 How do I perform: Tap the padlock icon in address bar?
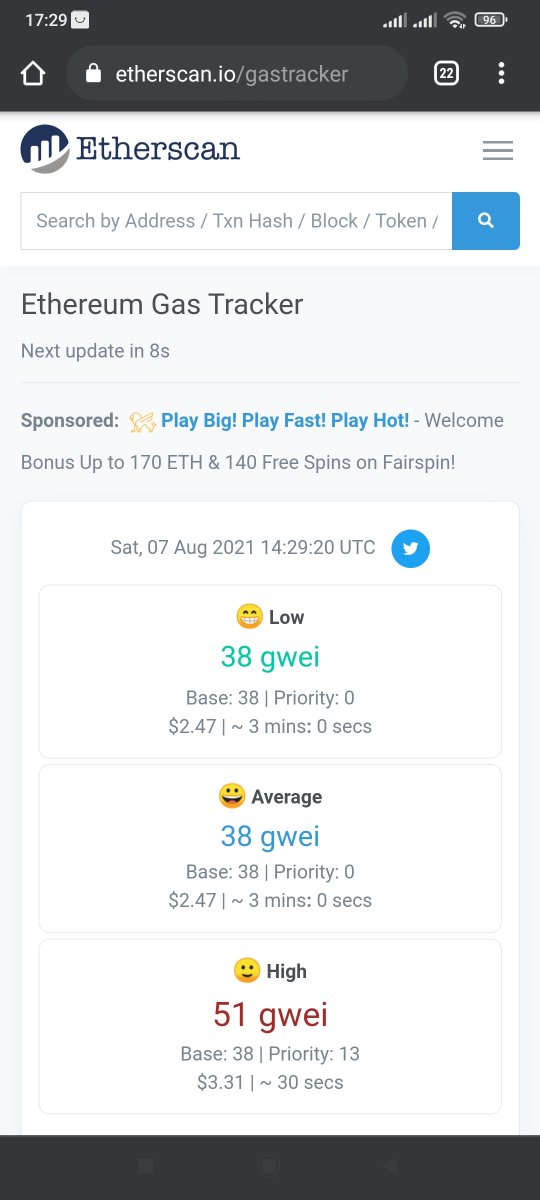pyautogui.click(x=94, y=74)
